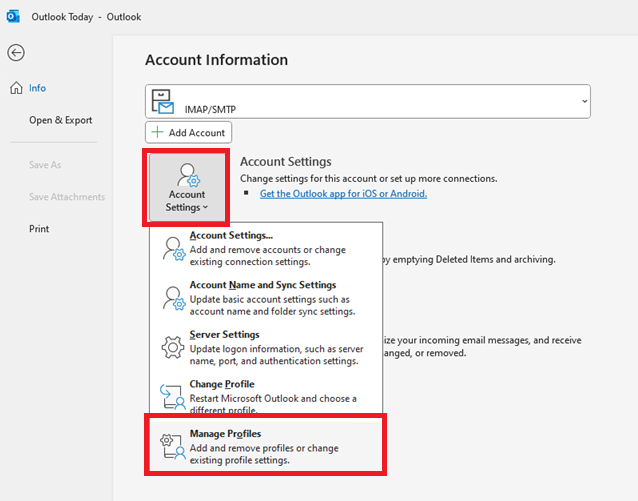
Task: Choose Account Settings... from the dropdown menu
Action: 266,248
